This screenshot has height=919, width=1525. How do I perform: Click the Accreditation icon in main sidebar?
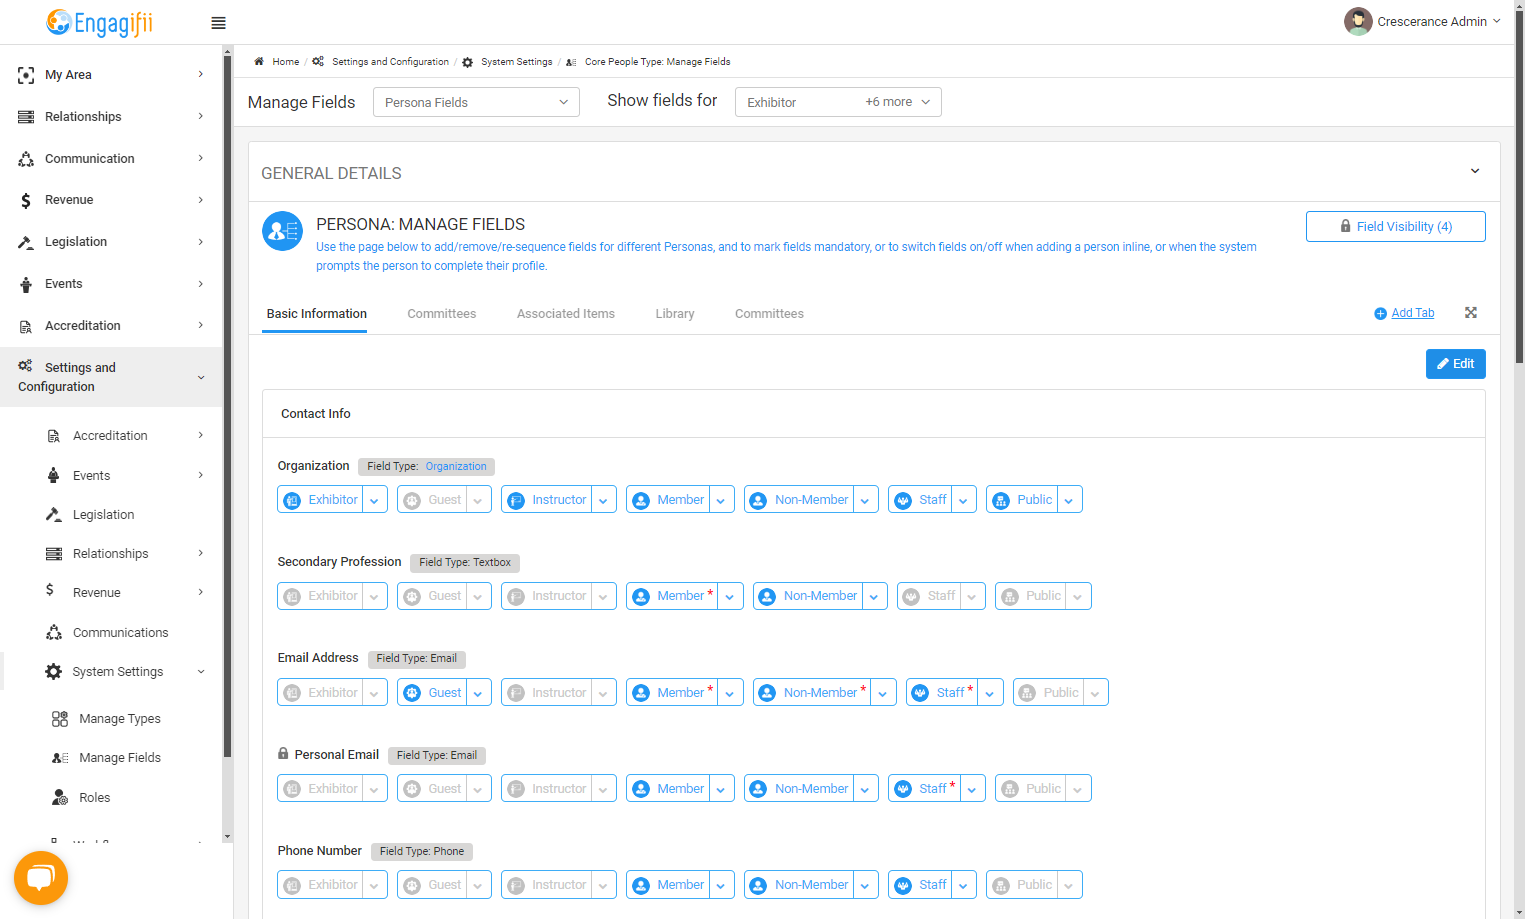pyautogui.click(x=26, y=326)
